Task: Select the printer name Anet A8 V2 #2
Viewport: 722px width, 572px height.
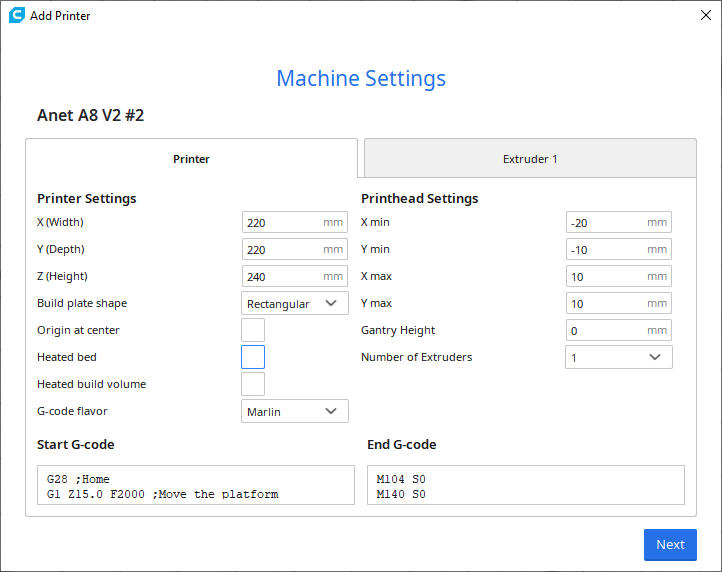Action: coord(91,115)
